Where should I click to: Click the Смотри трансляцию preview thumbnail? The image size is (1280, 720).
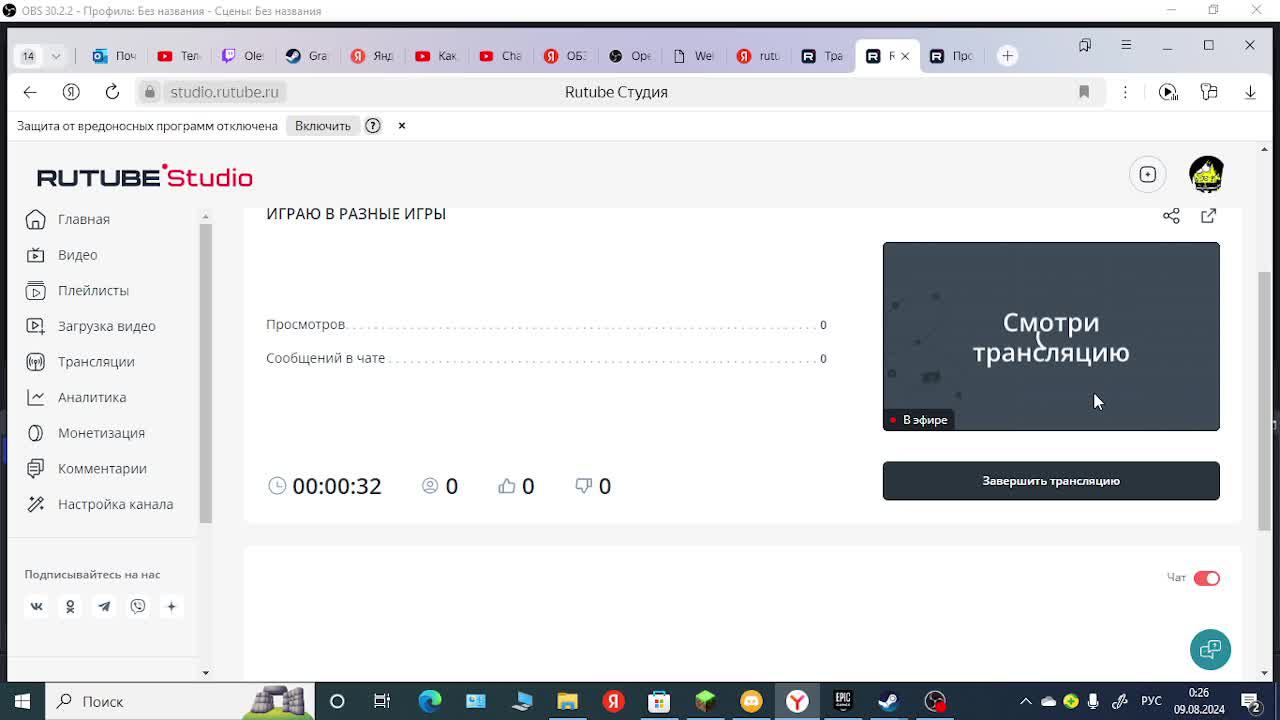coord(1051,336)
